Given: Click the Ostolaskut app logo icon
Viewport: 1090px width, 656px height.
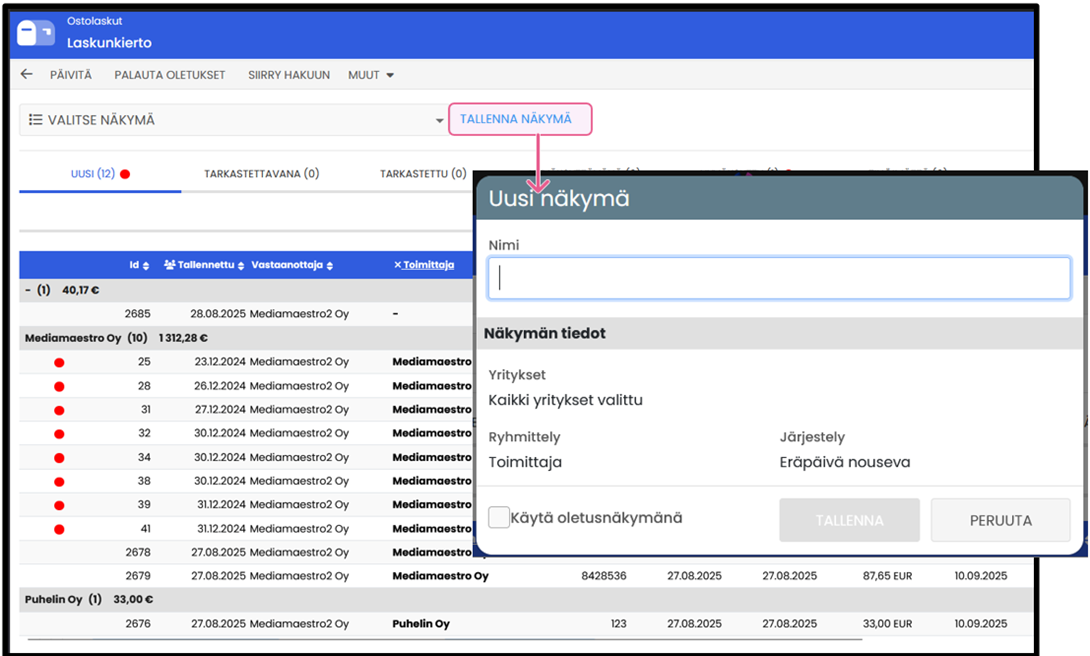Looking at the screenshot, I should [x=37, y=32].
